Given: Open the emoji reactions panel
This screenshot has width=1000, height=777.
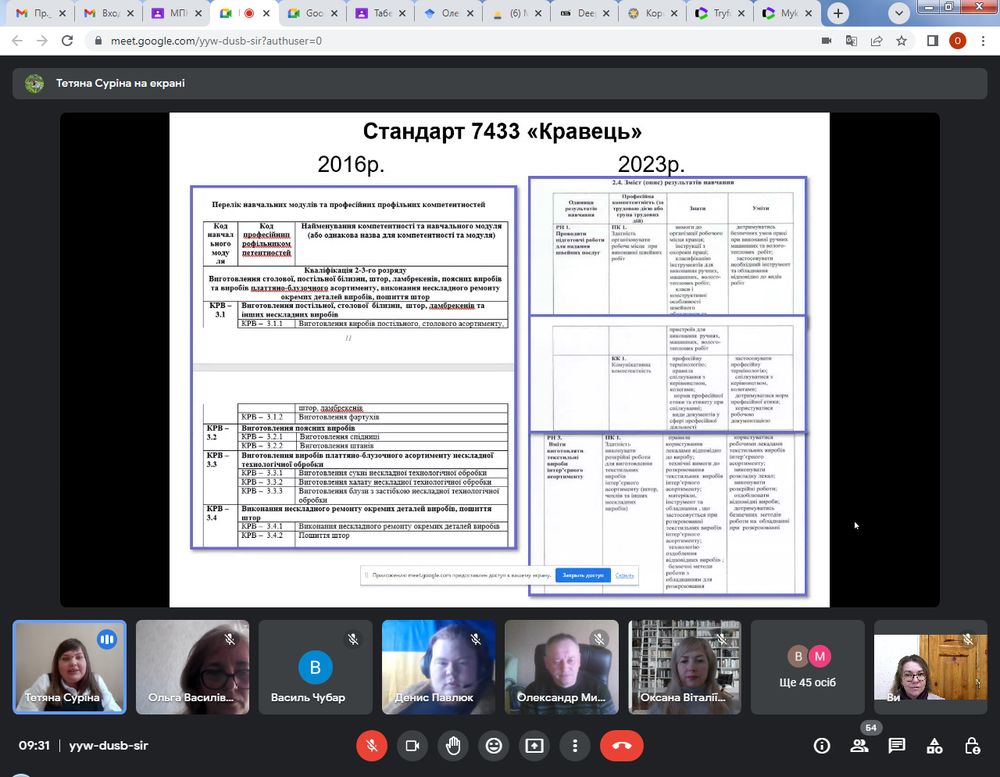Looking at the screenshot, I should pos(493,746).
